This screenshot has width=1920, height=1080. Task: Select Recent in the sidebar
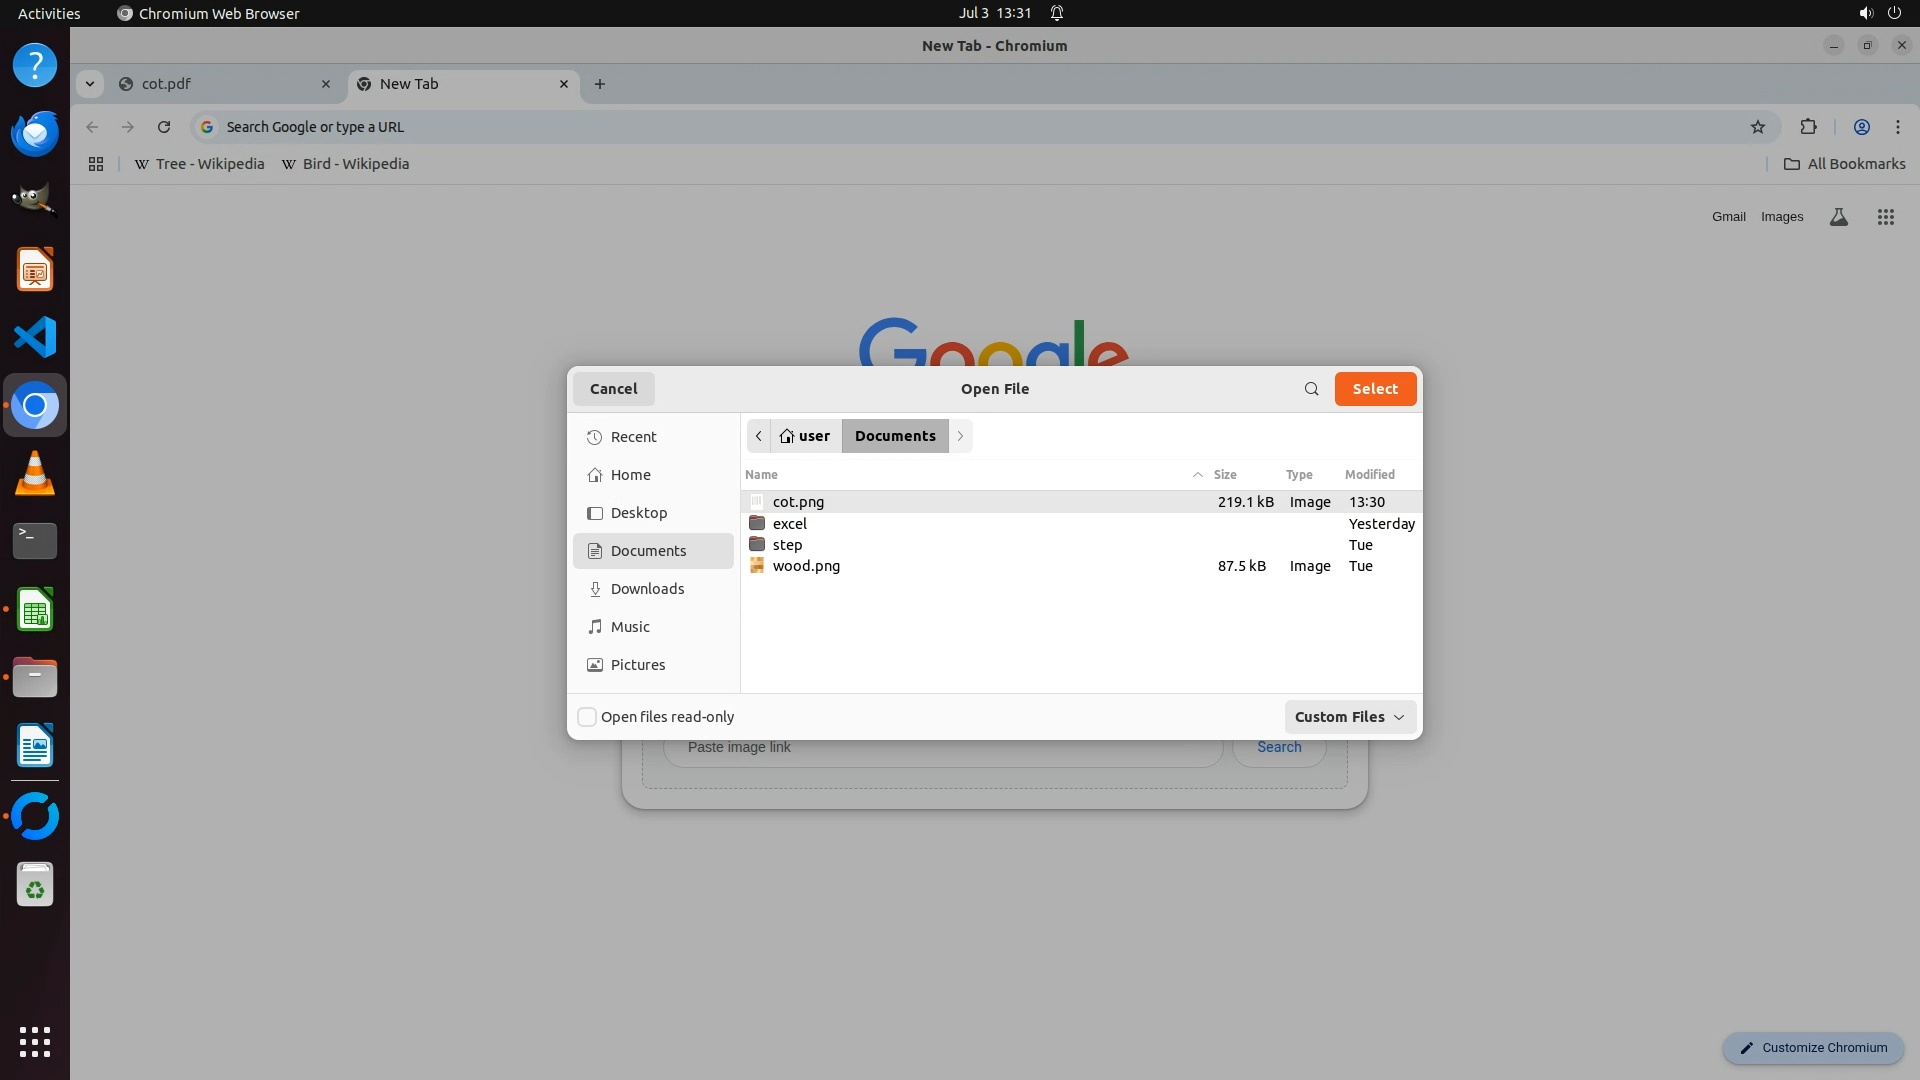633,437
